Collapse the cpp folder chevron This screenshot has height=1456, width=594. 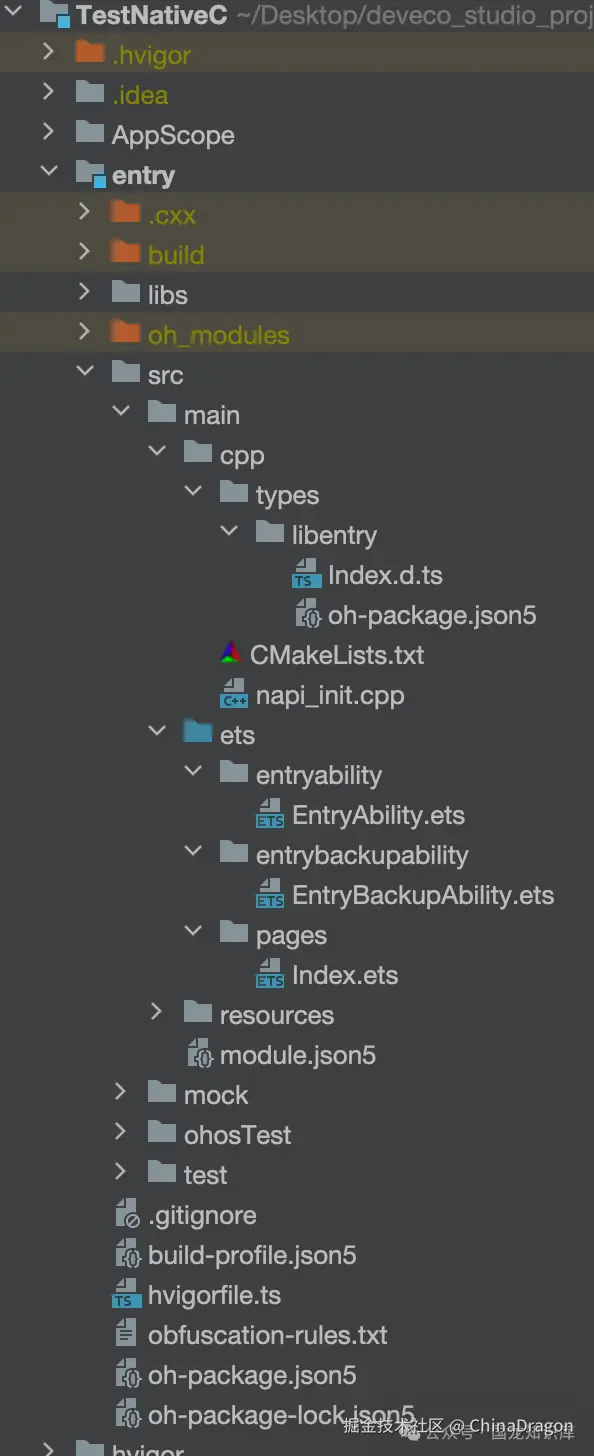[156, 453]
